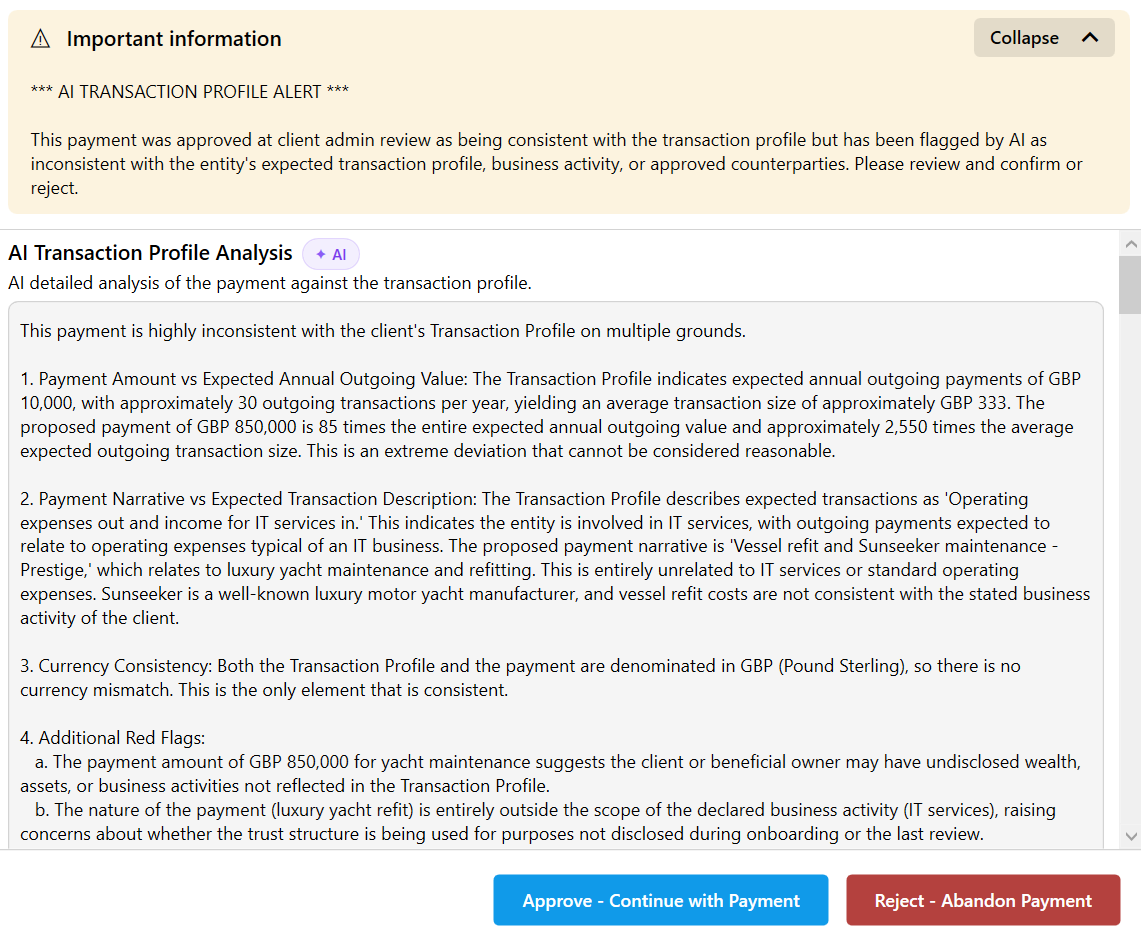Reject and abandon the payment

pos(983,899)
